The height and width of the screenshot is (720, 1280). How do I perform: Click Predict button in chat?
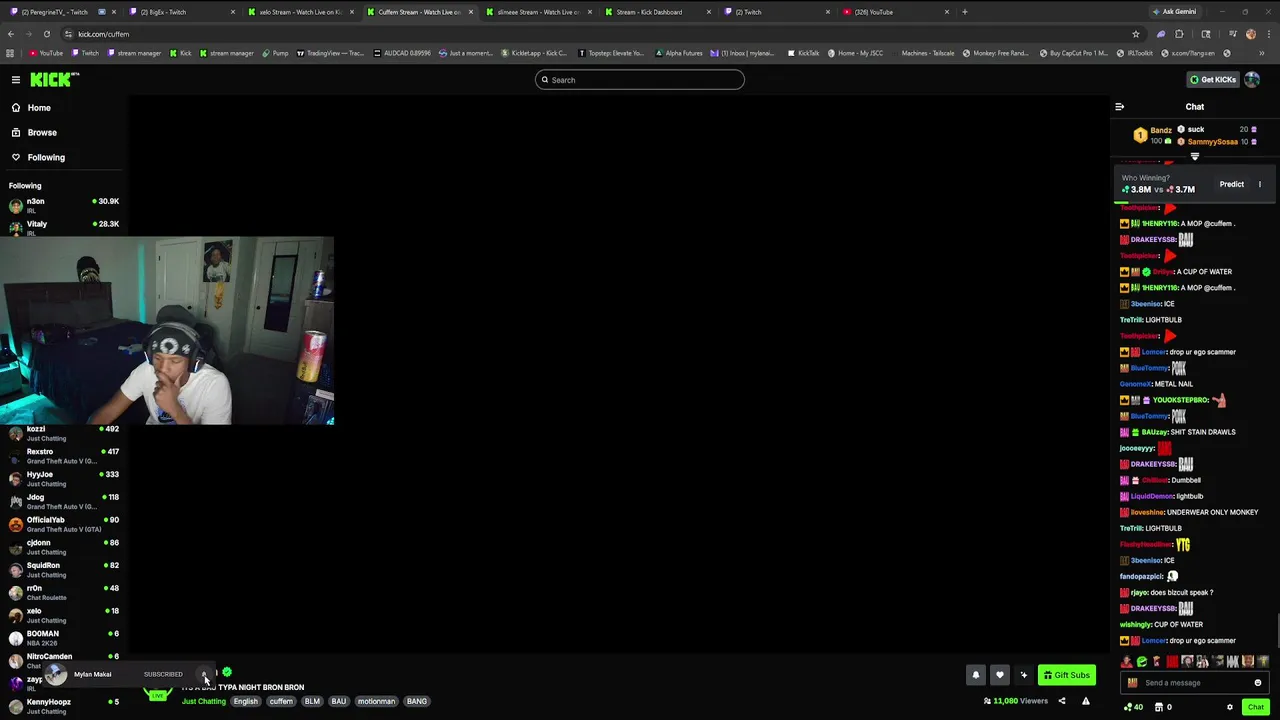1231,184
